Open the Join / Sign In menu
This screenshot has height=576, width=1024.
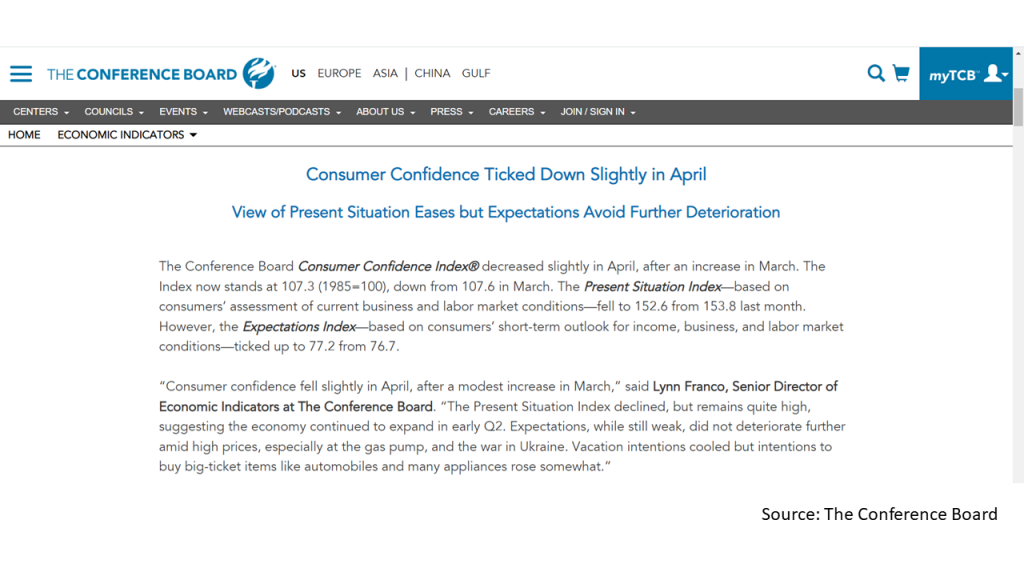pyautogui.click(x=598, y=112)
